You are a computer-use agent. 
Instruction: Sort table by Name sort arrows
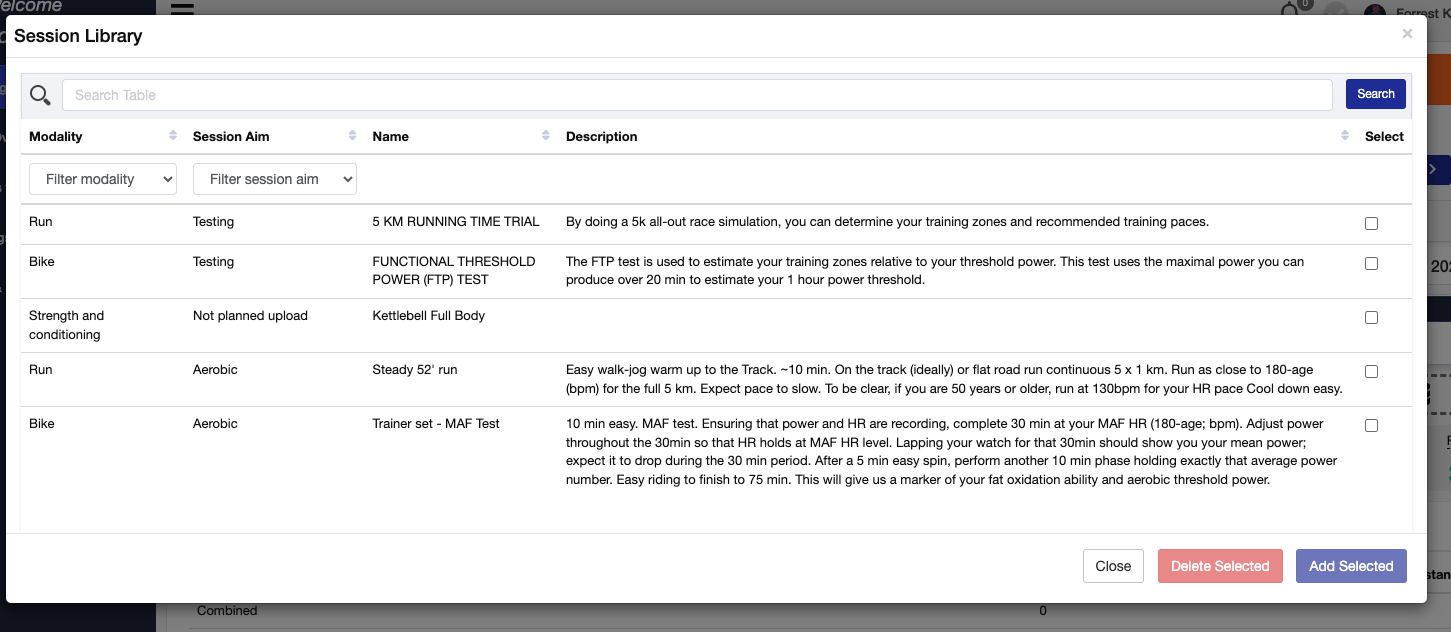click(x=546, y=136)
